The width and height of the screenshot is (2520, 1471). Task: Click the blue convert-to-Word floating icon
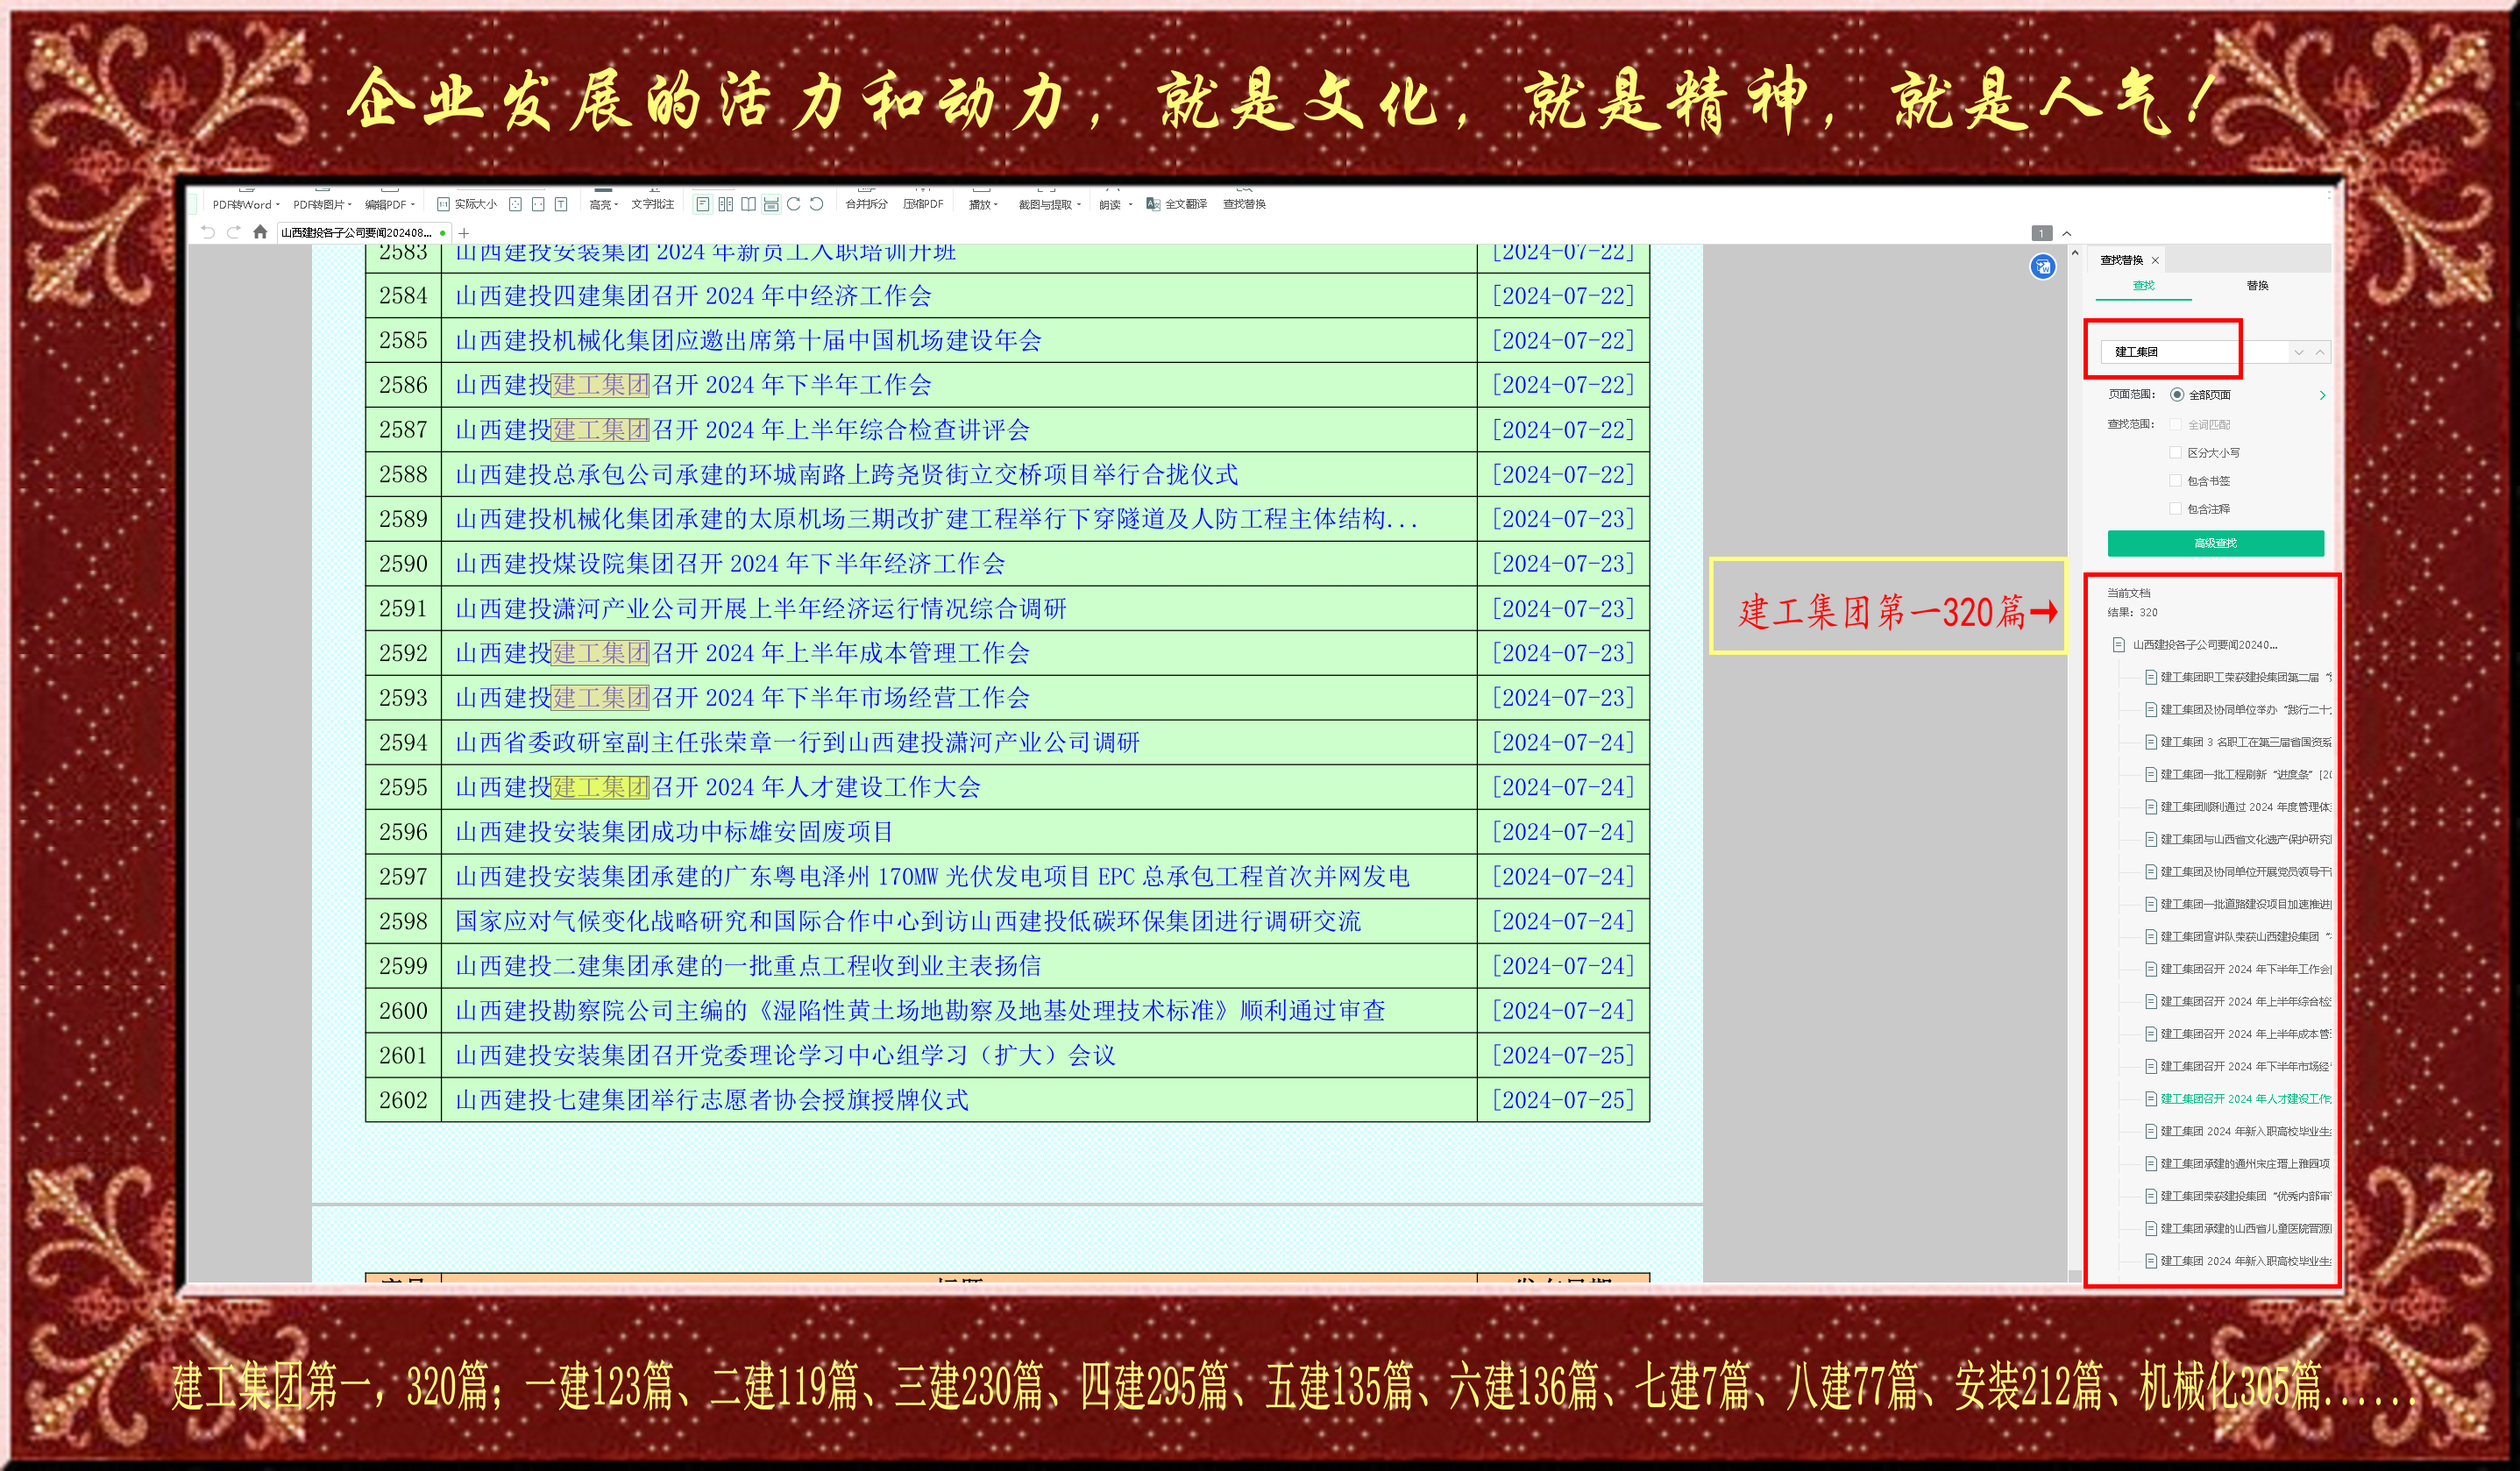click(2042, 266)
